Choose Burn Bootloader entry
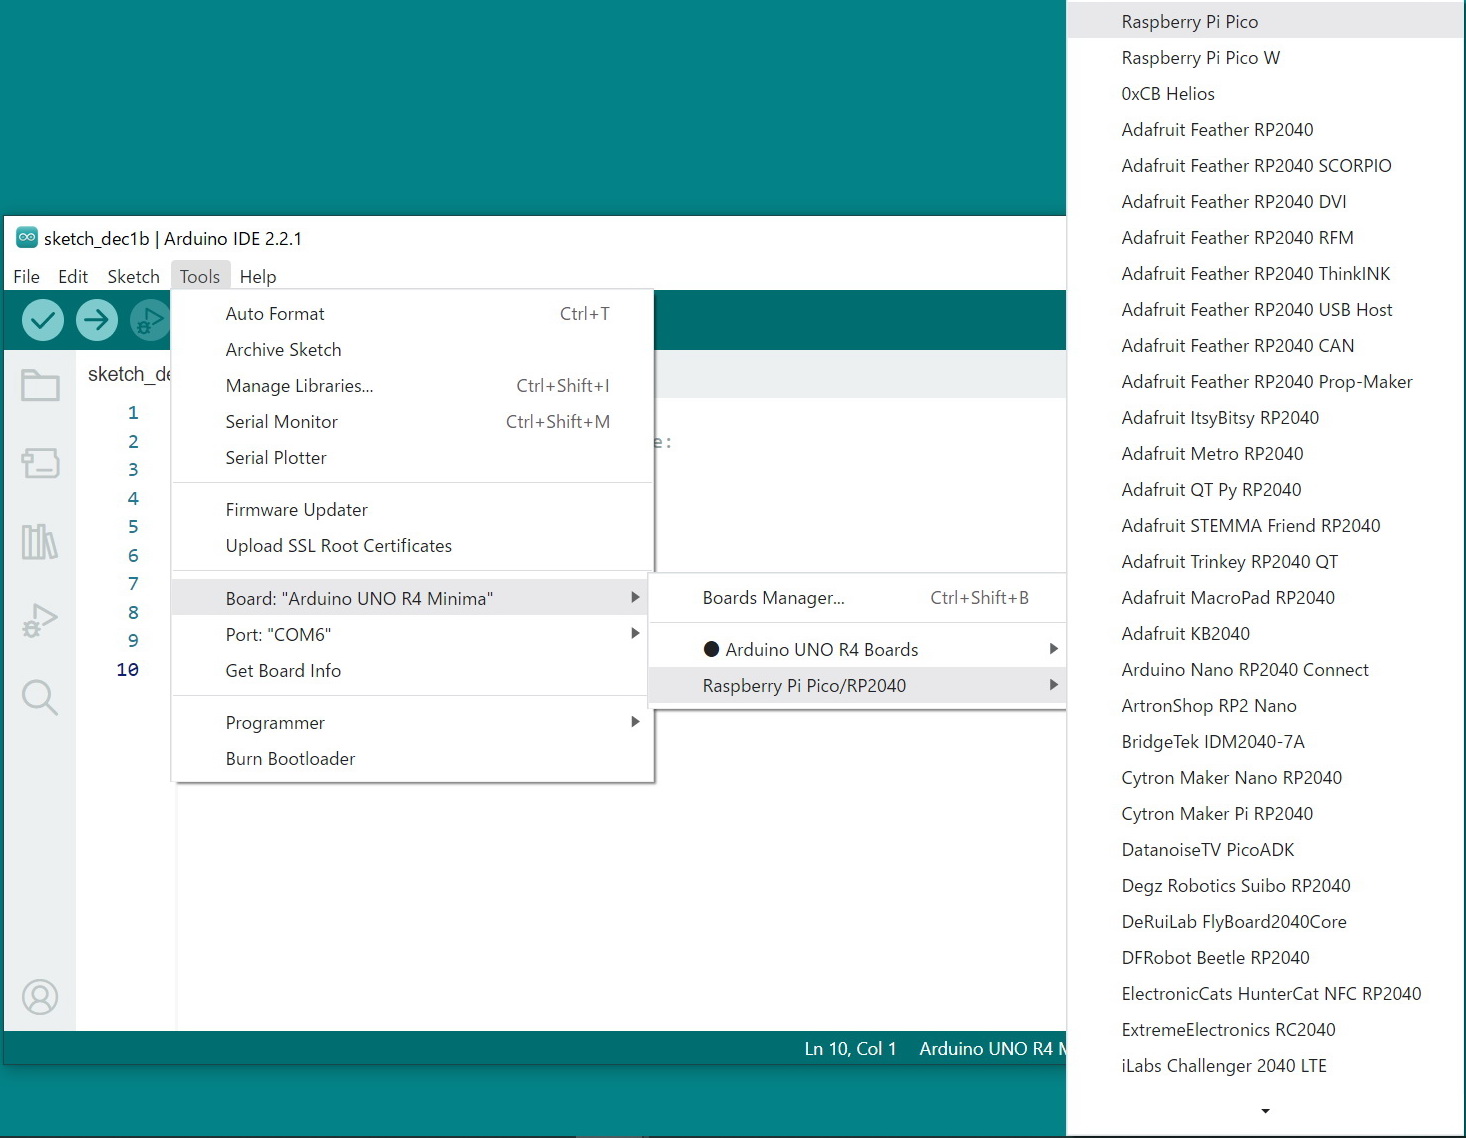 click(x=412, y=759)
